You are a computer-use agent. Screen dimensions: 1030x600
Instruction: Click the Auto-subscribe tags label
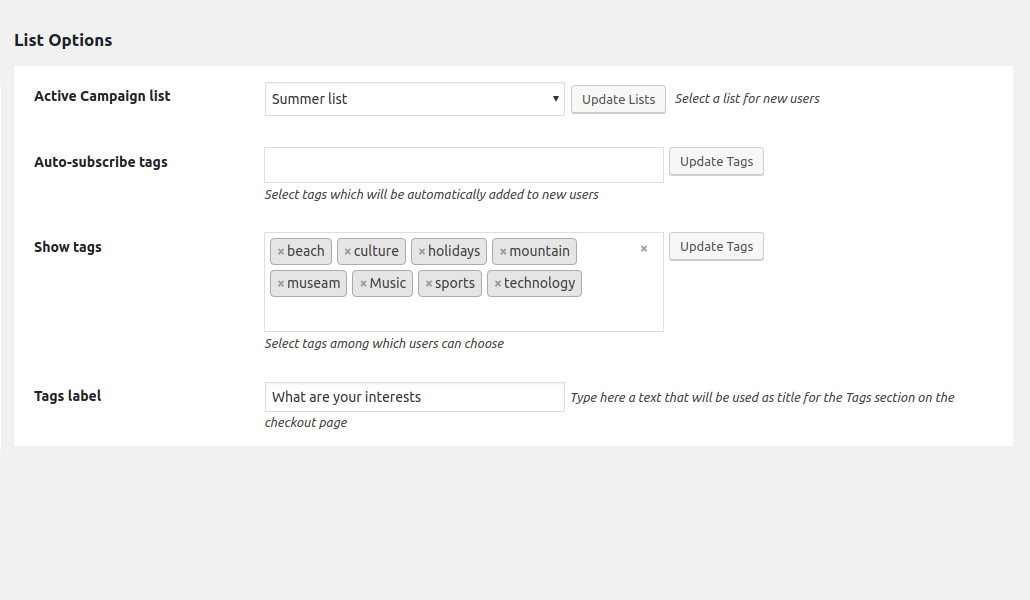click(101, 162)
